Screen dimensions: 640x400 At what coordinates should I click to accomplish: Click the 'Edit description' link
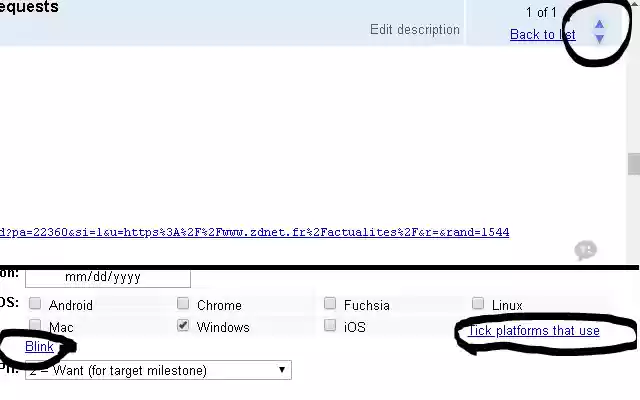[x=415, y=29]
